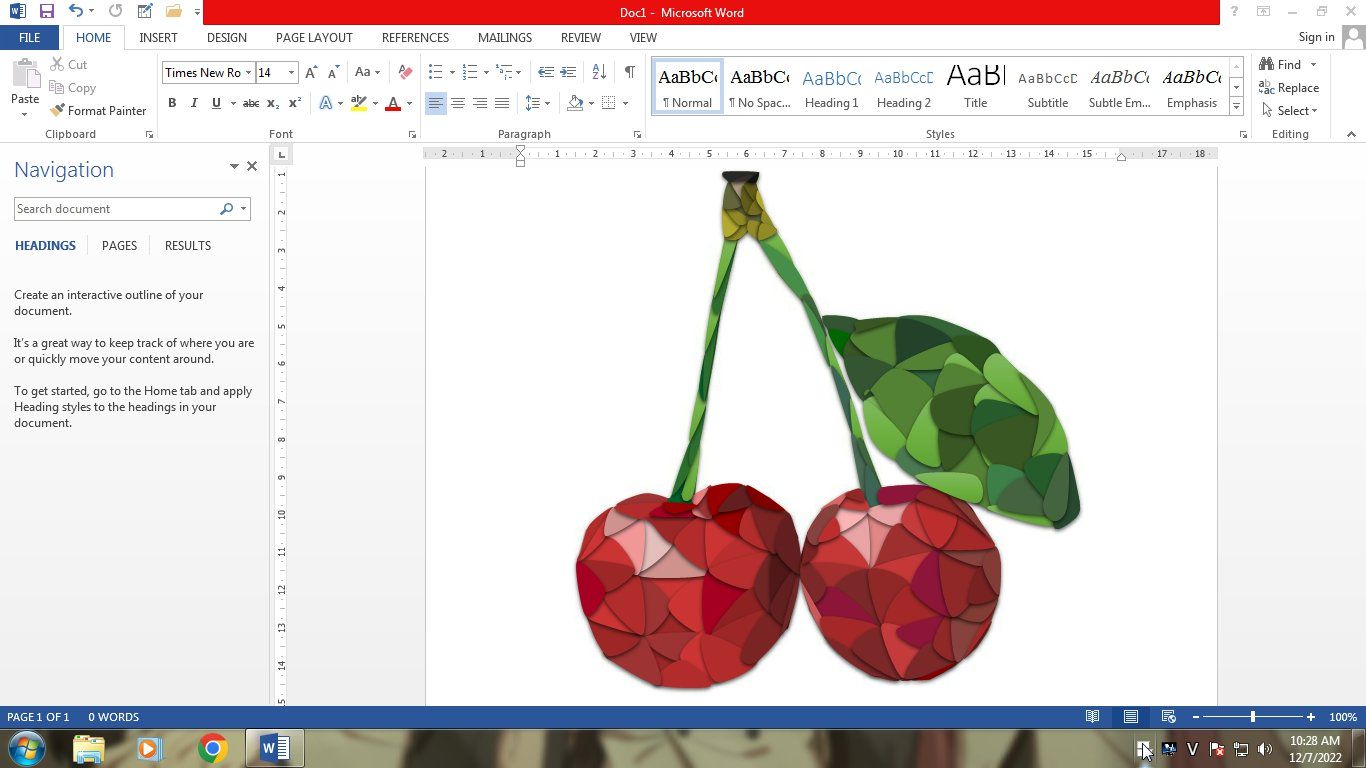
Task: Click the Clear Formatting eraser icon
Action: pos(405,72)
